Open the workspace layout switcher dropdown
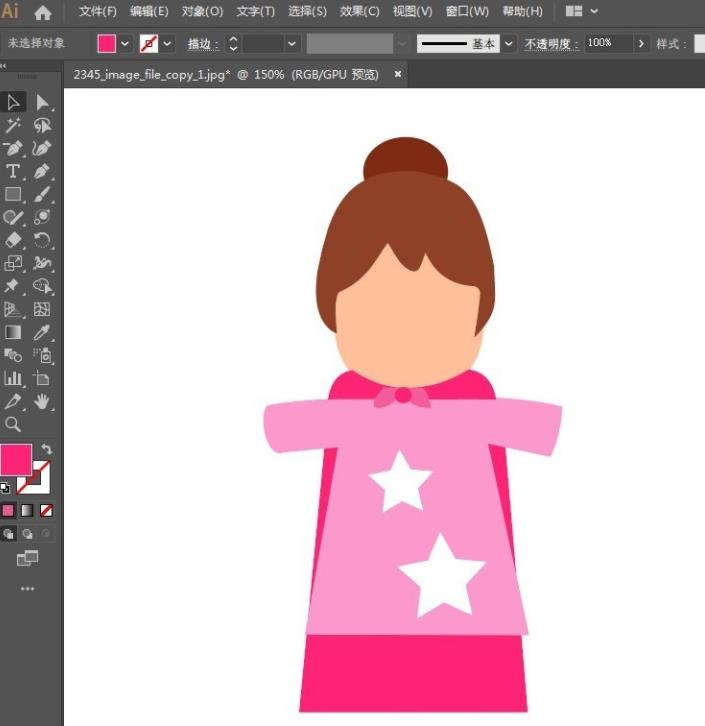705x726 pixels. pos(582,12)
